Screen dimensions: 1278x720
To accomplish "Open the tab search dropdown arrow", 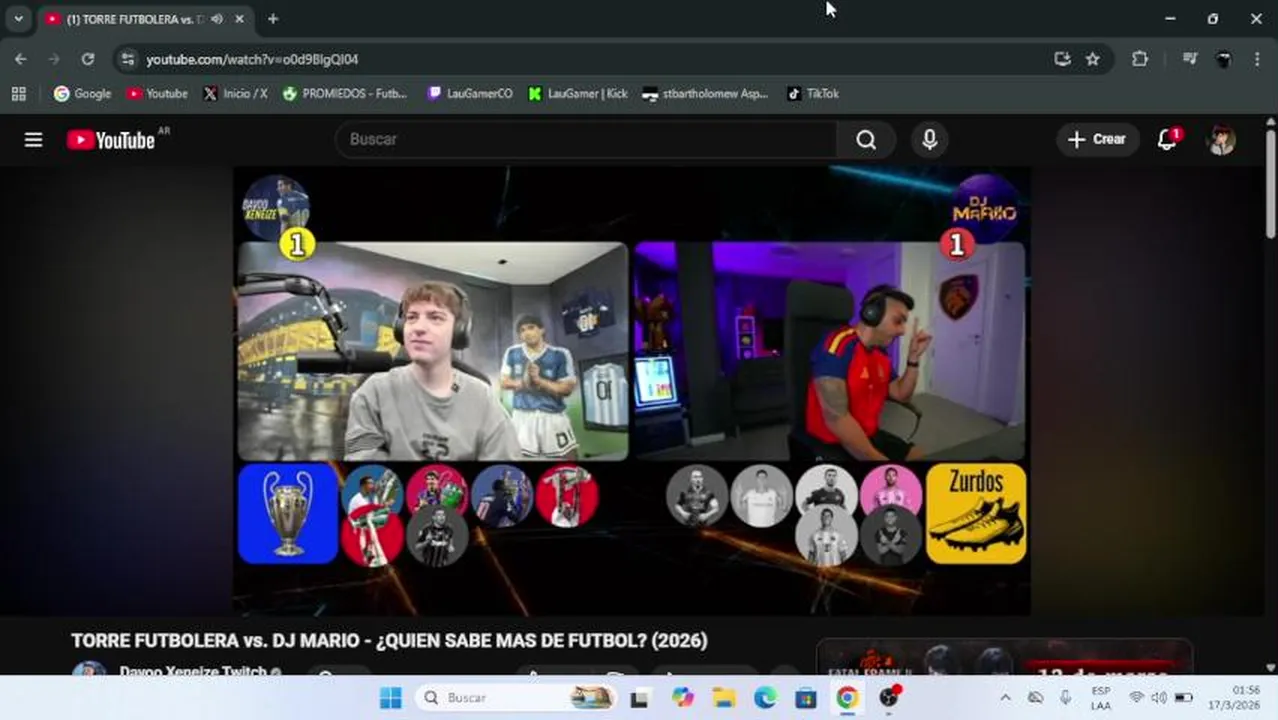I will click(18, 19).
